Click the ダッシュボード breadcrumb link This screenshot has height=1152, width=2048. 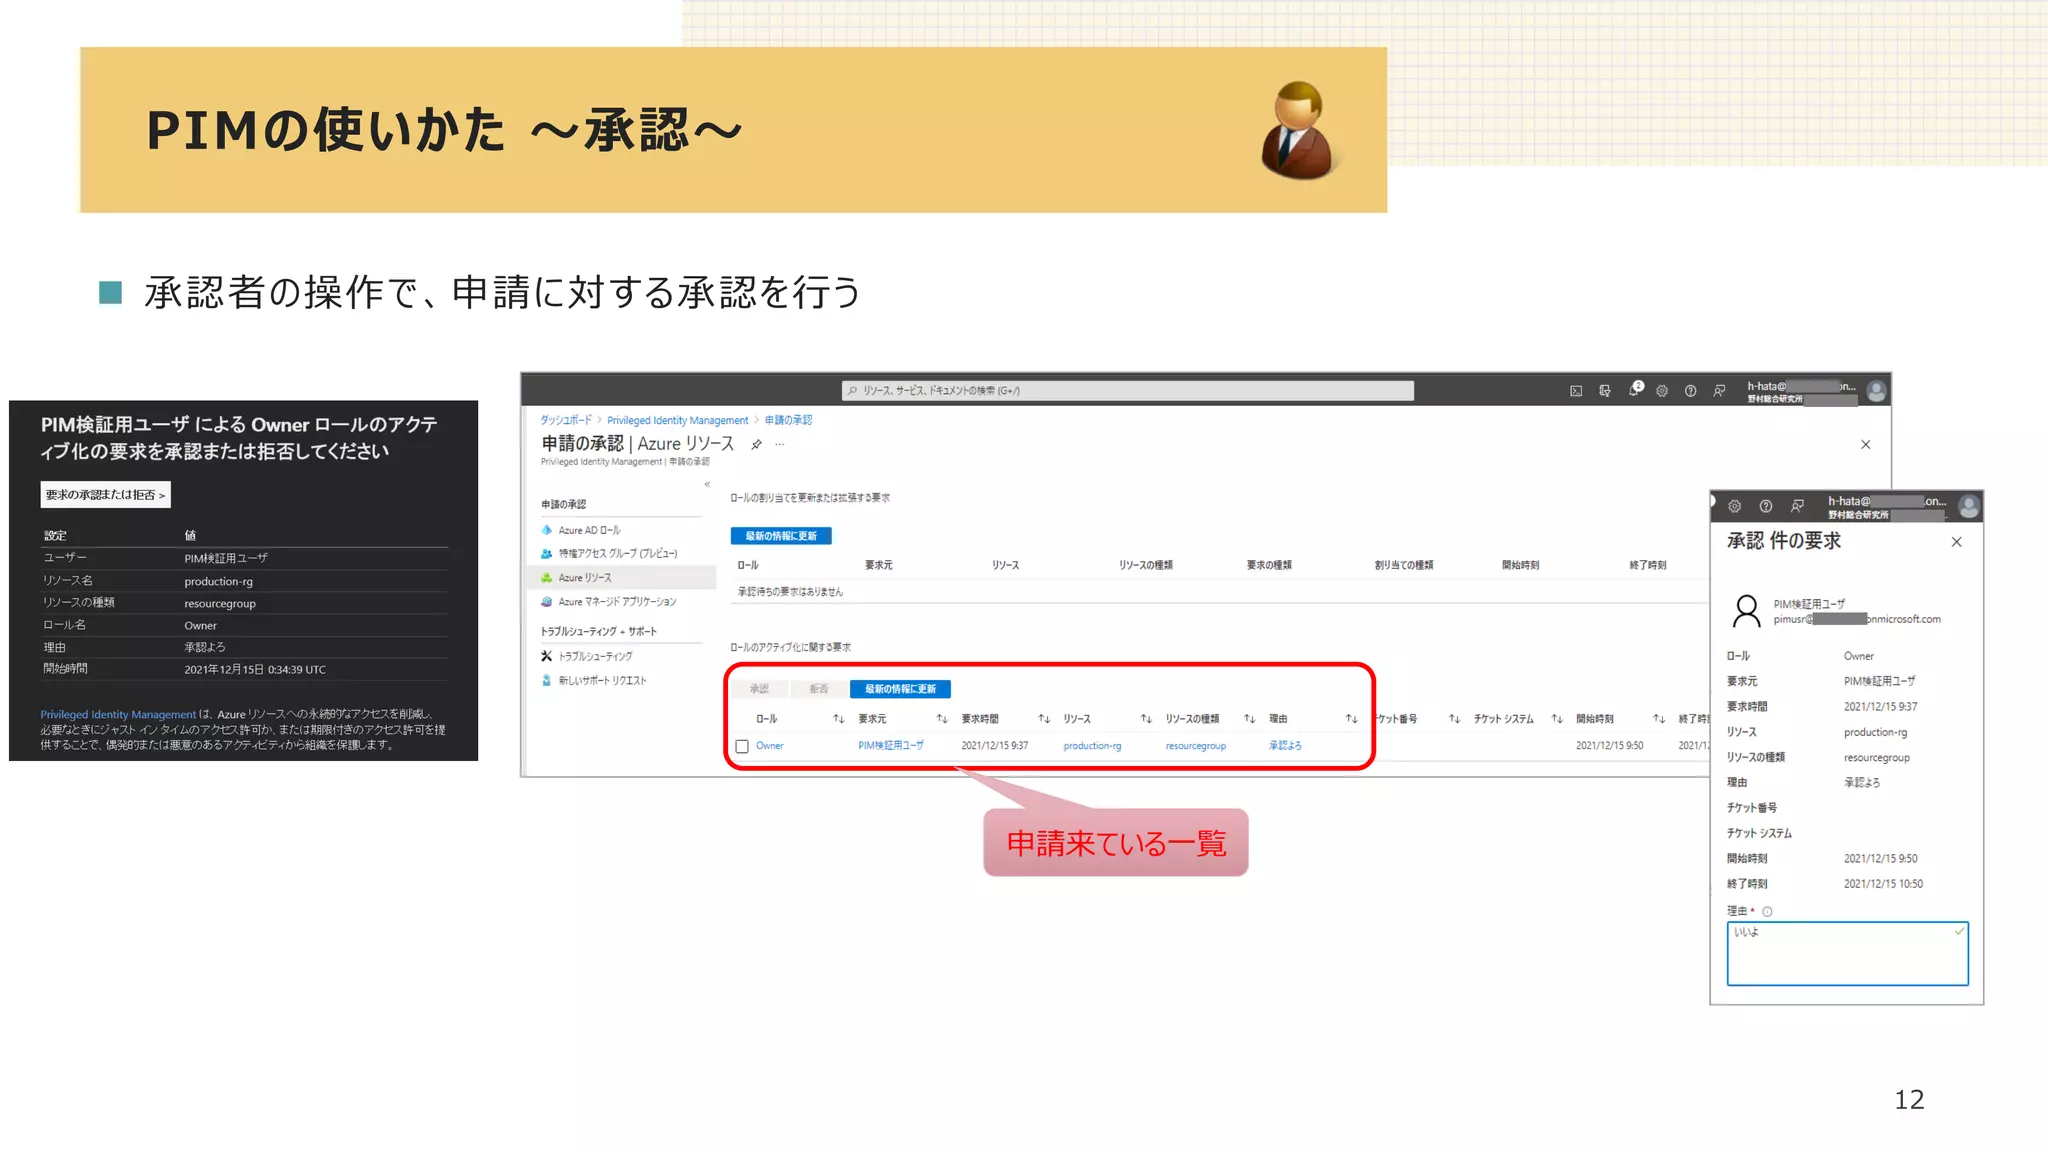pos(566,420)
